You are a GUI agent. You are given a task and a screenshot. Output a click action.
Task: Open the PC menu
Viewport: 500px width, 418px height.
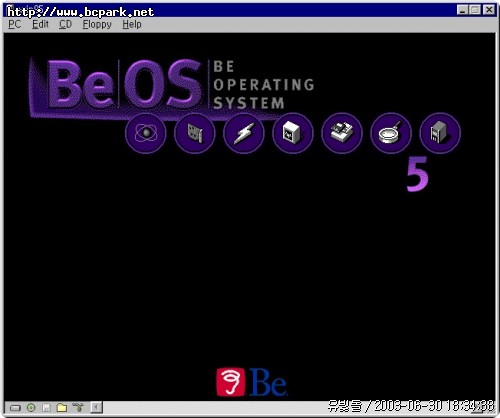click(x=15, y=24)
